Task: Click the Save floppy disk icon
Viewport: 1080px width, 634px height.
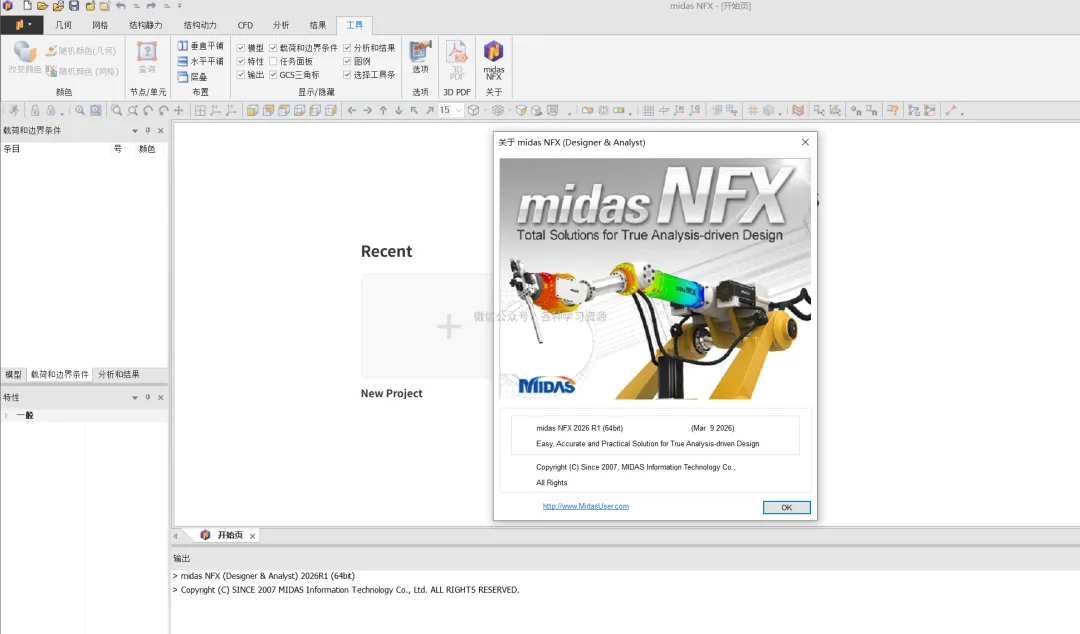Action: pyautogui.click(x=74, y=6)
